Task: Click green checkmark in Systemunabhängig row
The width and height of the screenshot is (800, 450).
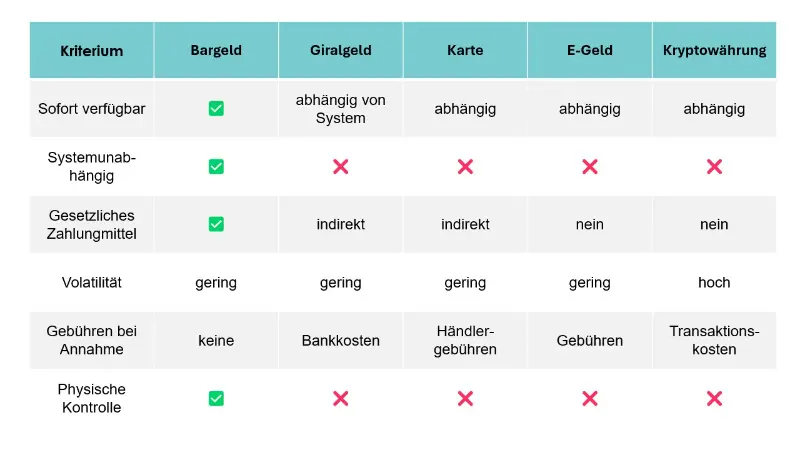Action: click(216, 166)
